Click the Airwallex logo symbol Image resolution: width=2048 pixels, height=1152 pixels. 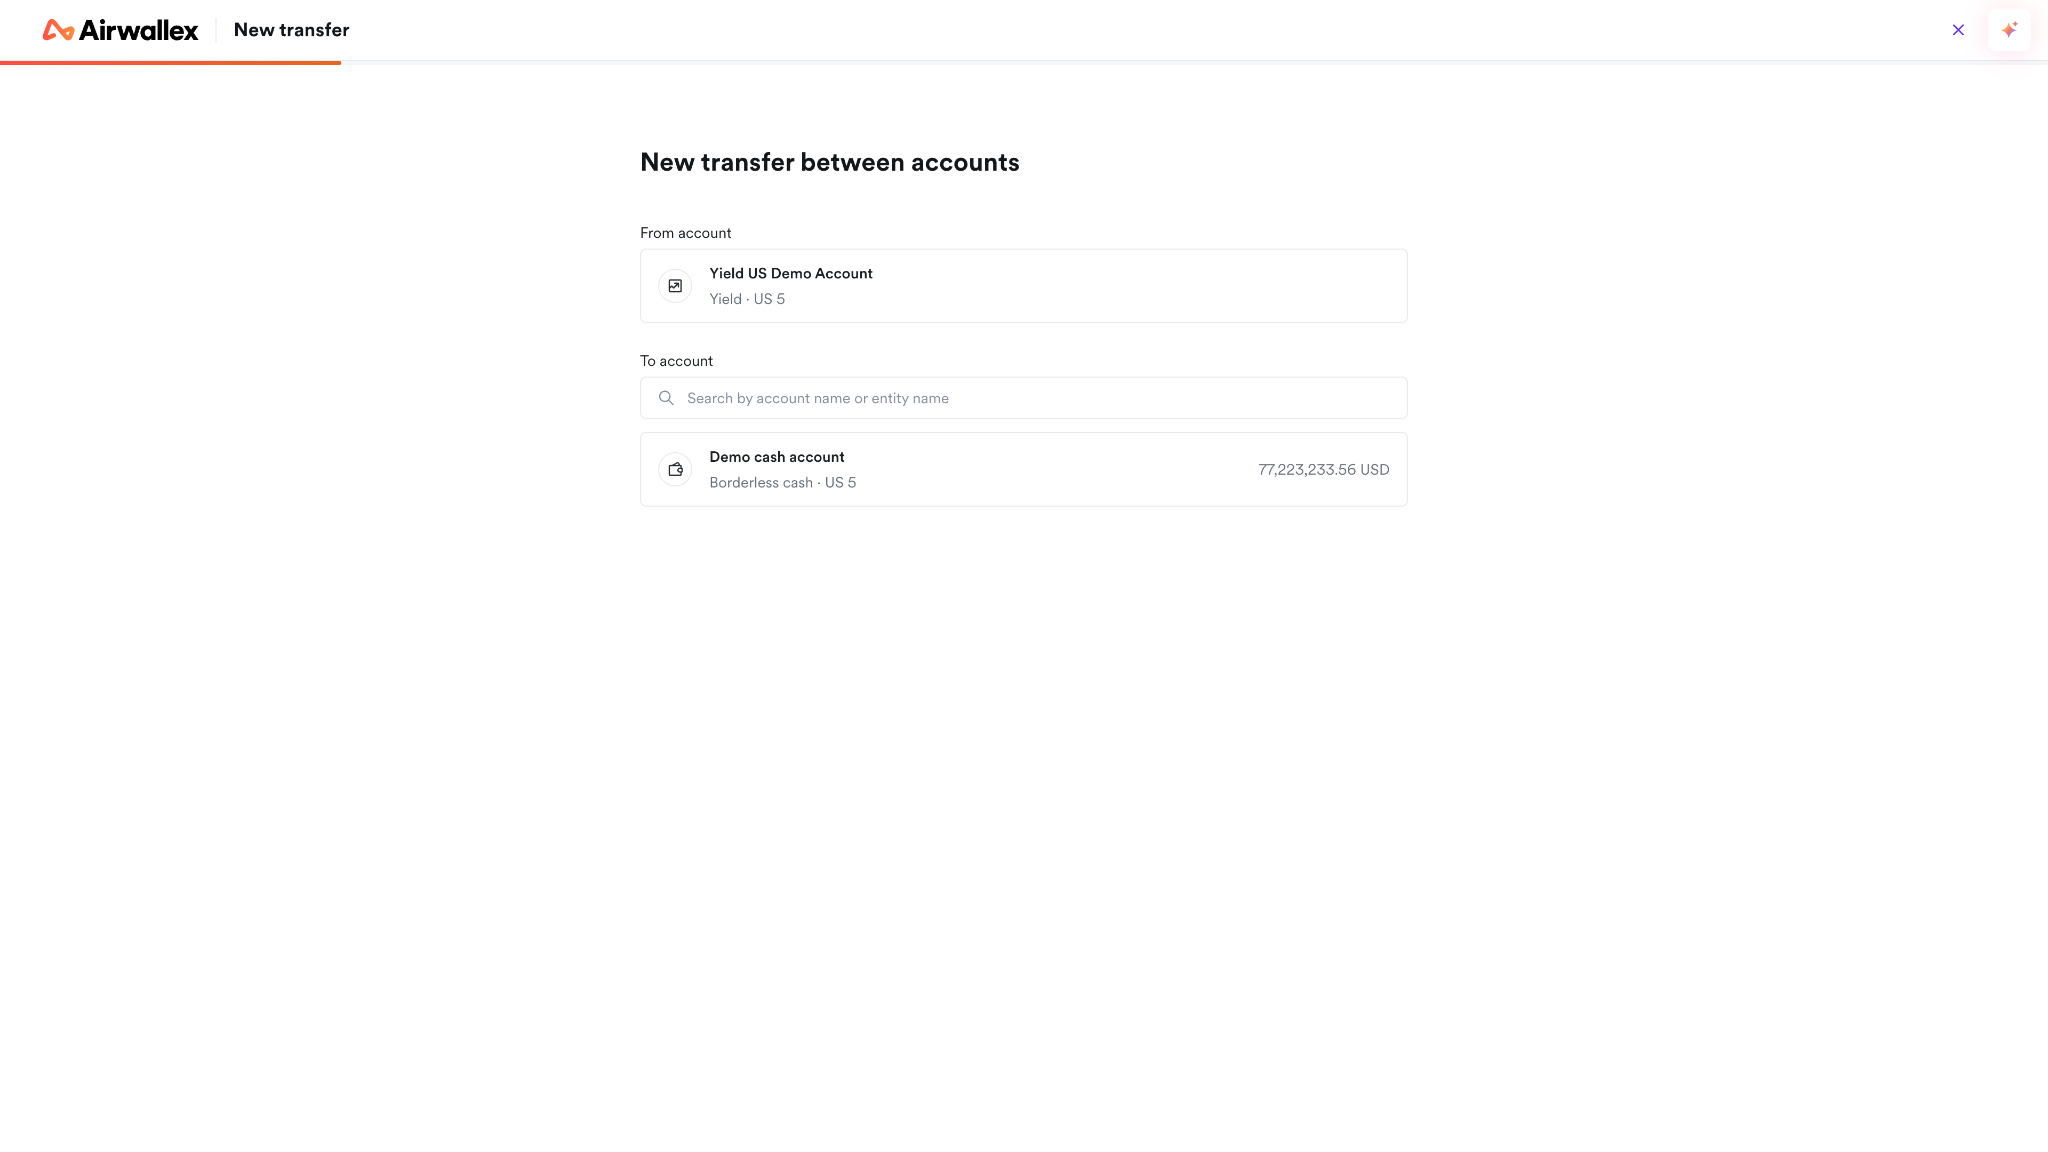tap(58, 30)
